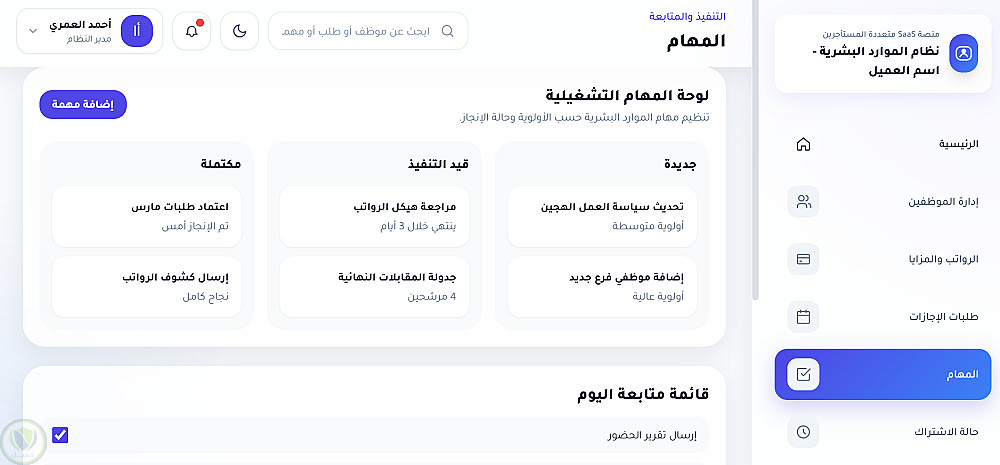Toggle dark mode with the moon button
Image resolution: width=1000 pixels, height=465 pixels.
(239, 31)
